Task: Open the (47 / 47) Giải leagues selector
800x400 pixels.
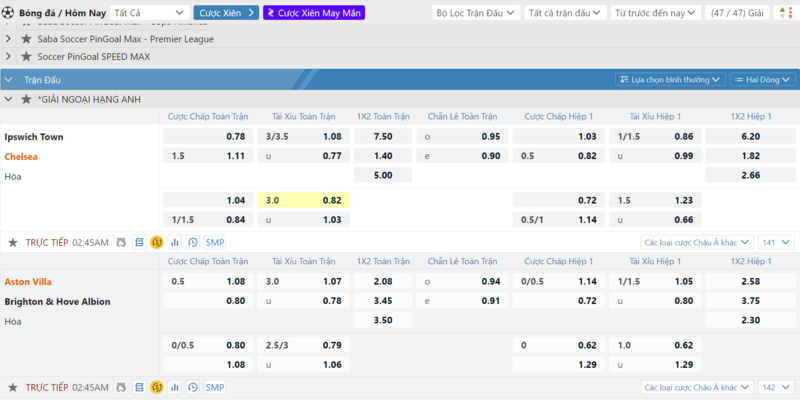Action: [737, 13]
